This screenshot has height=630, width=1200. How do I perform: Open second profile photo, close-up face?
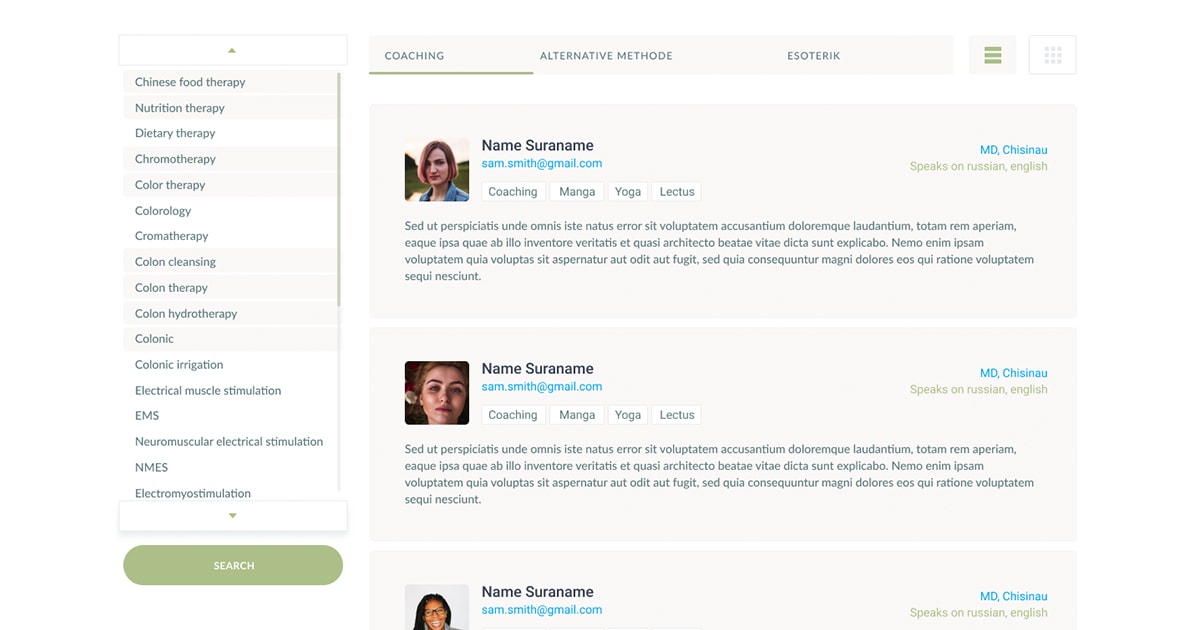[437, 393]
